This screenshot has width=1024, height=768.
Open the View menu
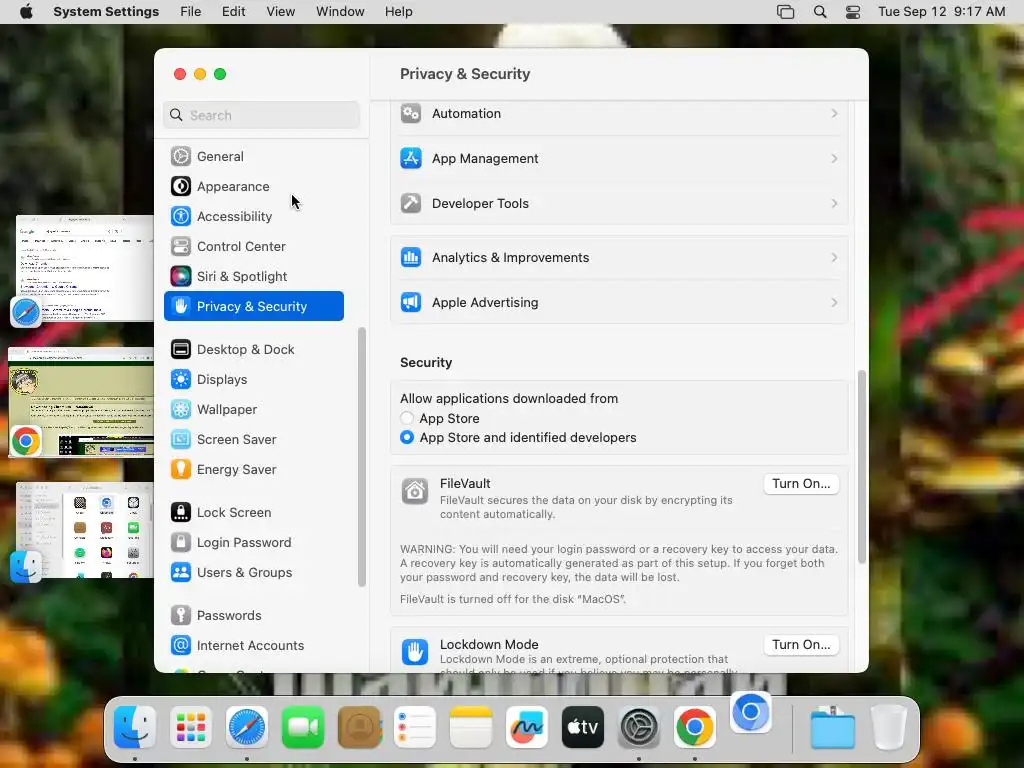click(281, 12)
